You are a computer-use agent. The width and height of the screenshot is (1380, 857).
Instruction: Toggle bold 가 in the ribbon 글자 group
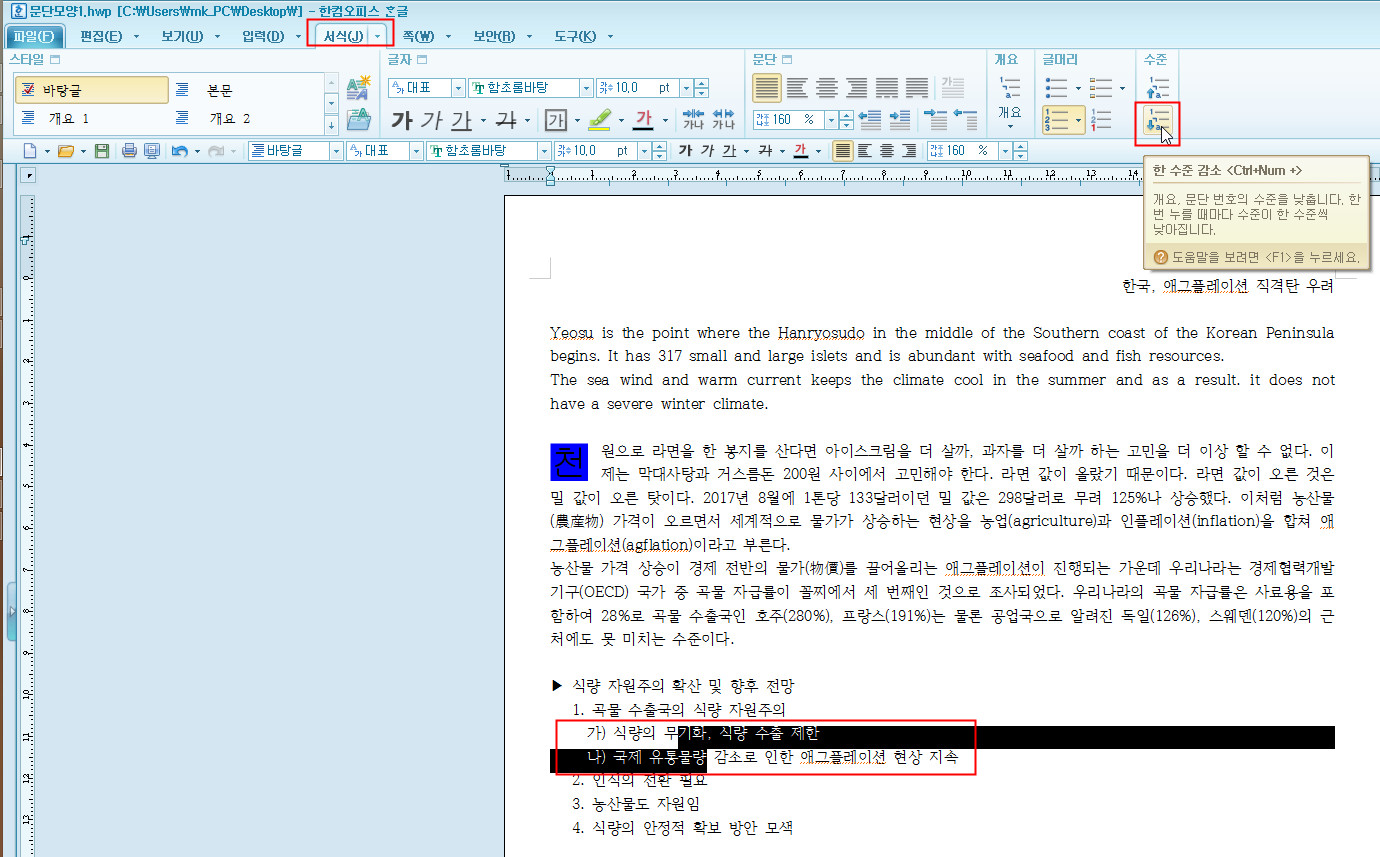tap(402, 121)
